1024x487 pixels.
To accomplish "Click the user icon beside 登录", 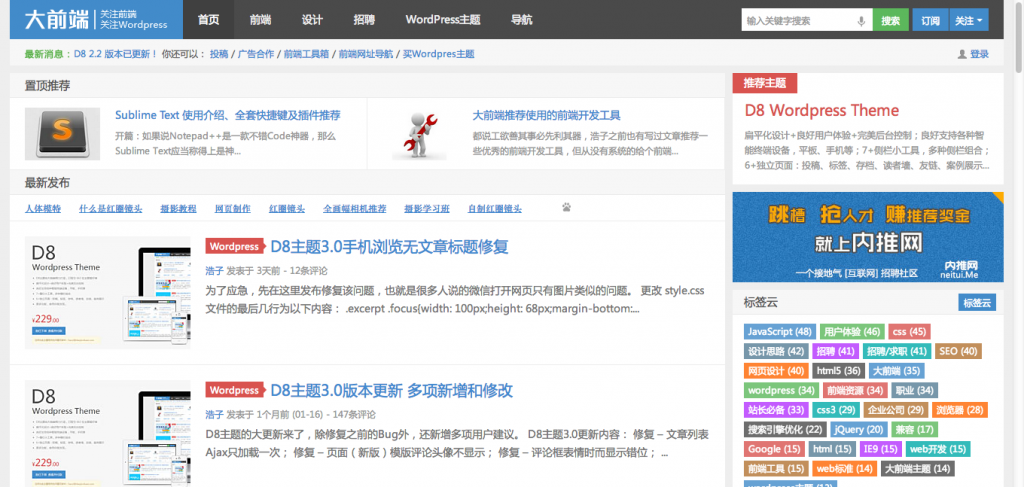I will click(x=962, y=54).
